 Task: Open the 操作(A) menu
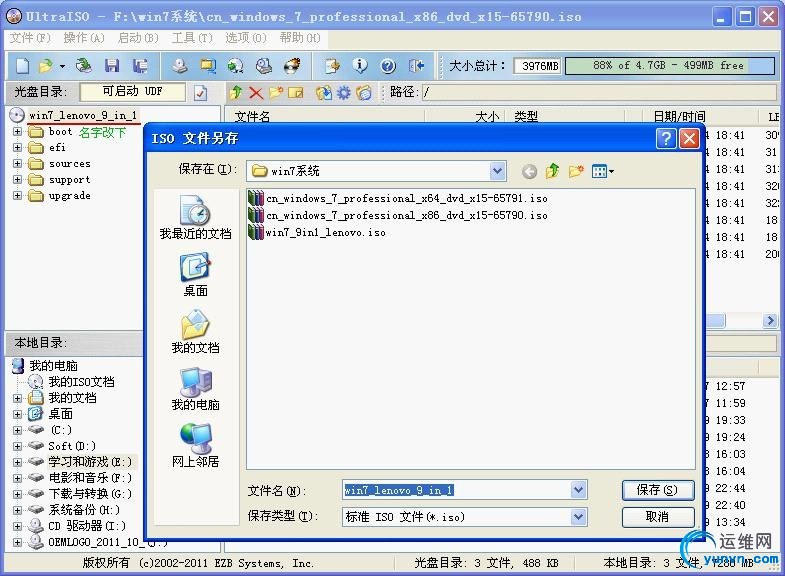pyautogui.click(x=84, y=38)
